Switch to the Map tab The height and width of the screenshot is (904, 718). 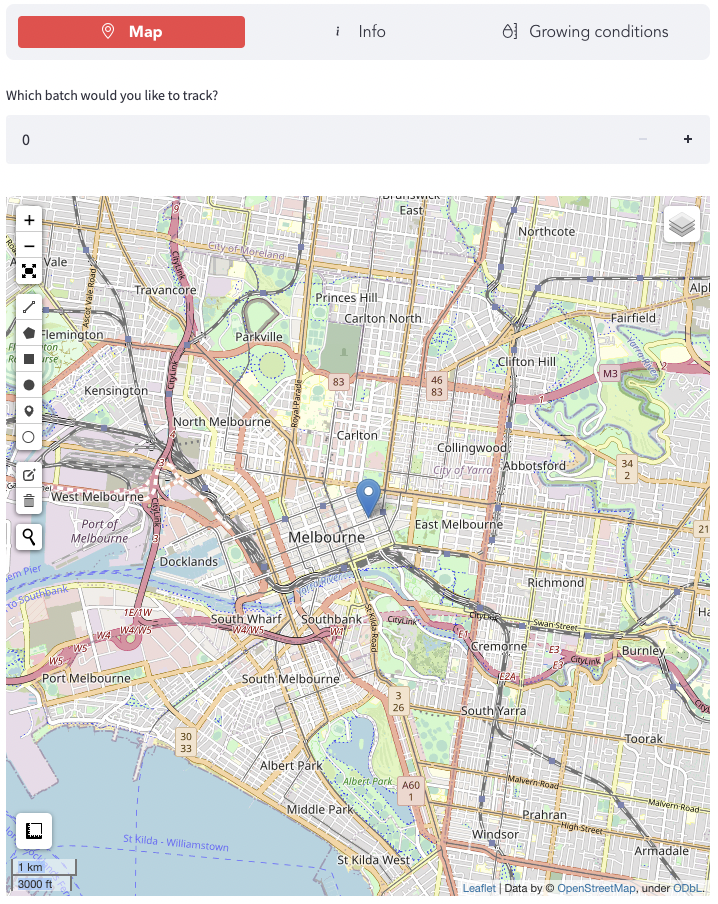tap(131, 32)
